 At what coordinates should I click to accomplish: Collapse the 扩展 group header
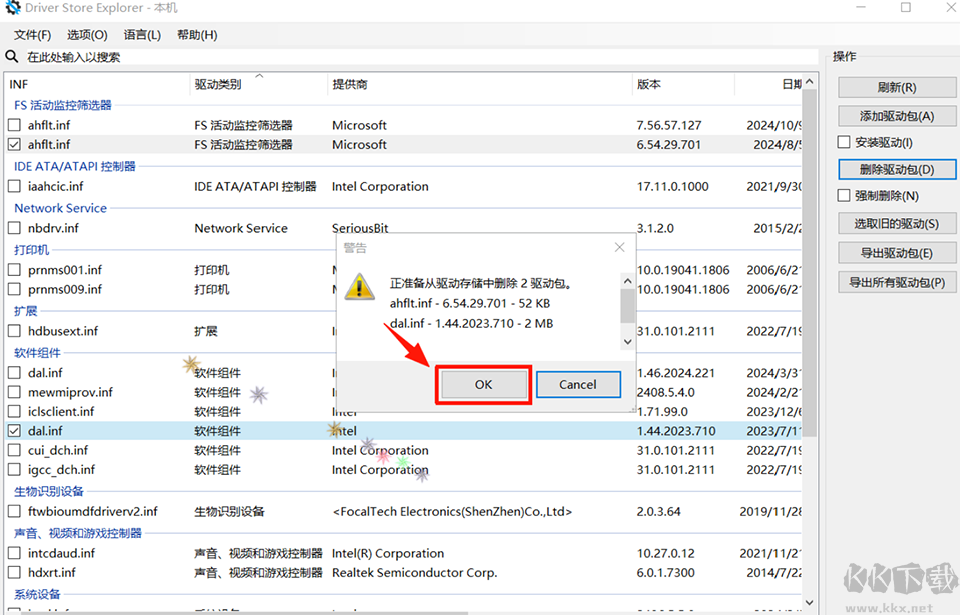pyautogui.click(x=26, y=311)
